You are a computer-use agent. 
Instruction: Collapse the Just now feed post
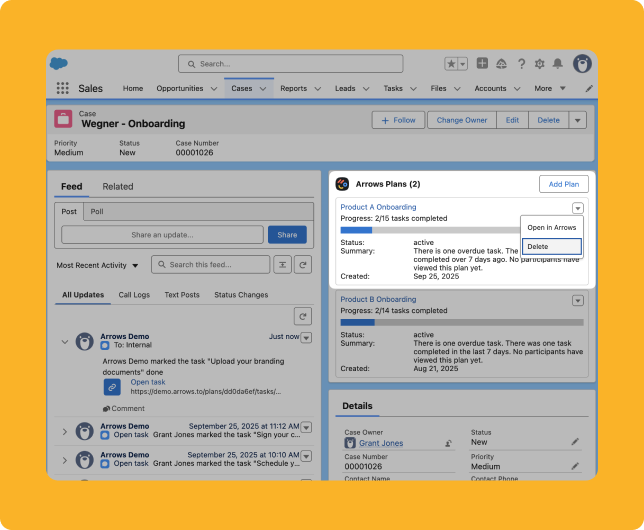pos(64,342)
